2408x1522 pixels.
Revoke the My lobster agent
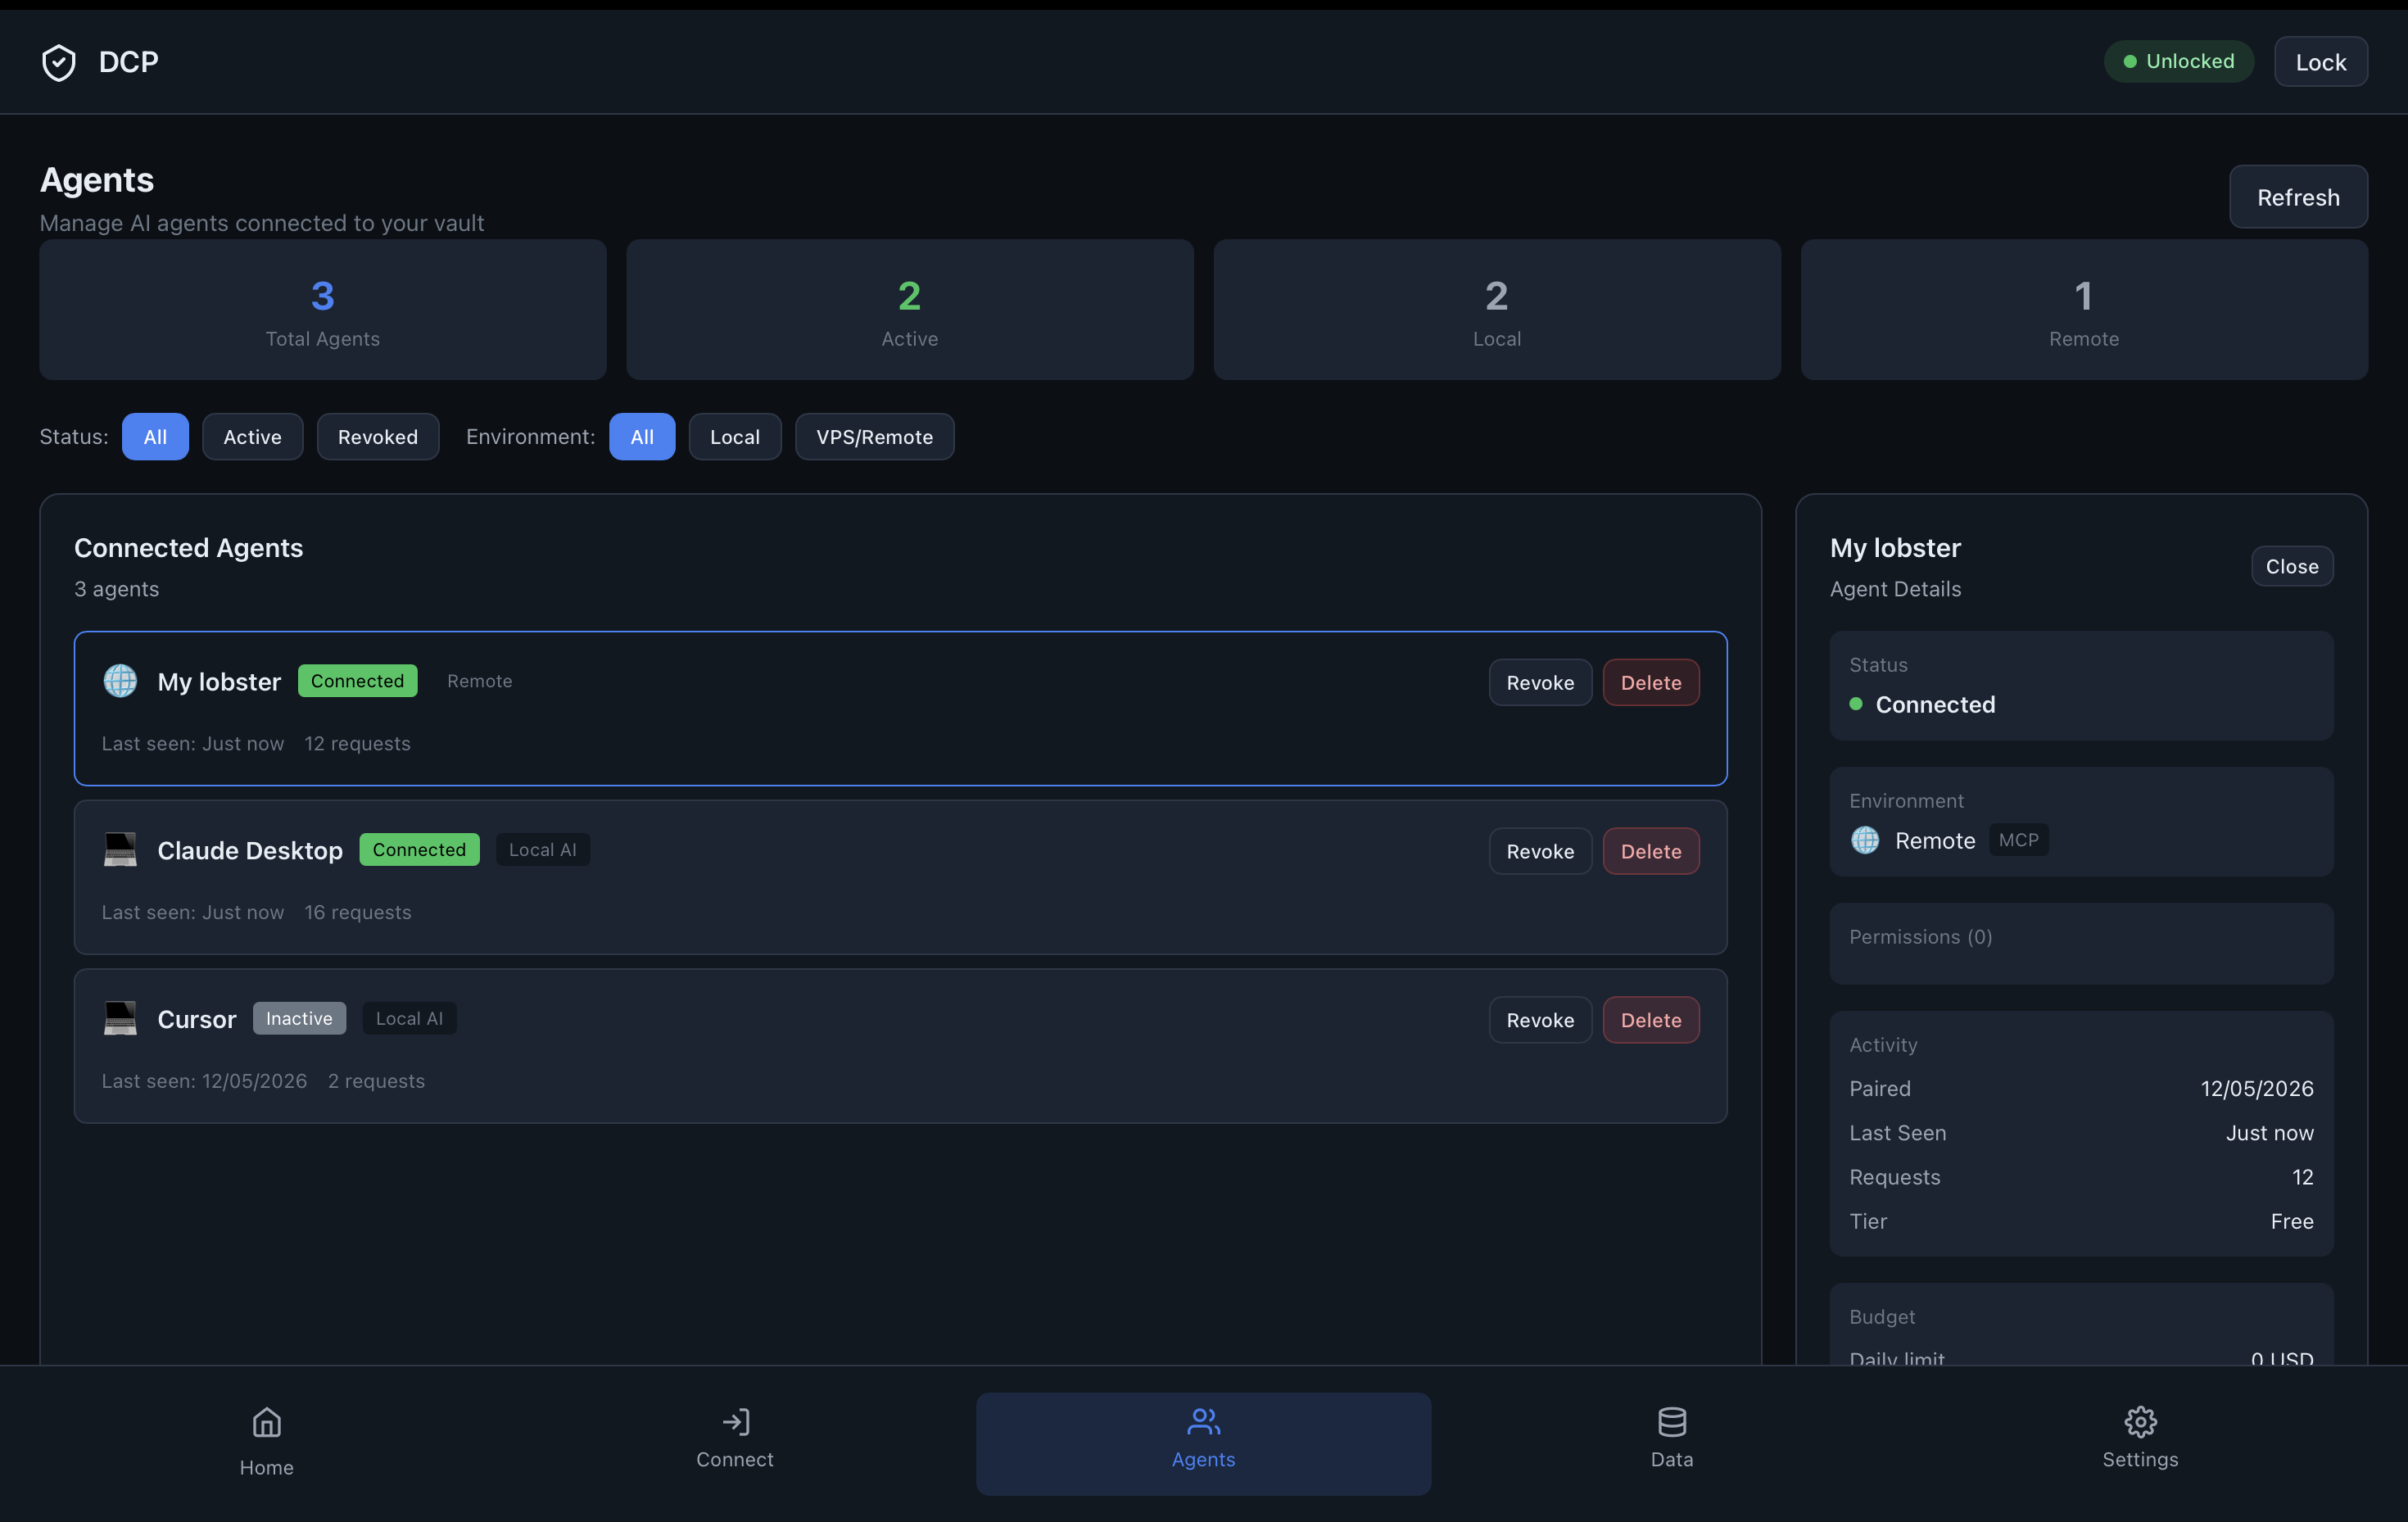(1540, 682)
